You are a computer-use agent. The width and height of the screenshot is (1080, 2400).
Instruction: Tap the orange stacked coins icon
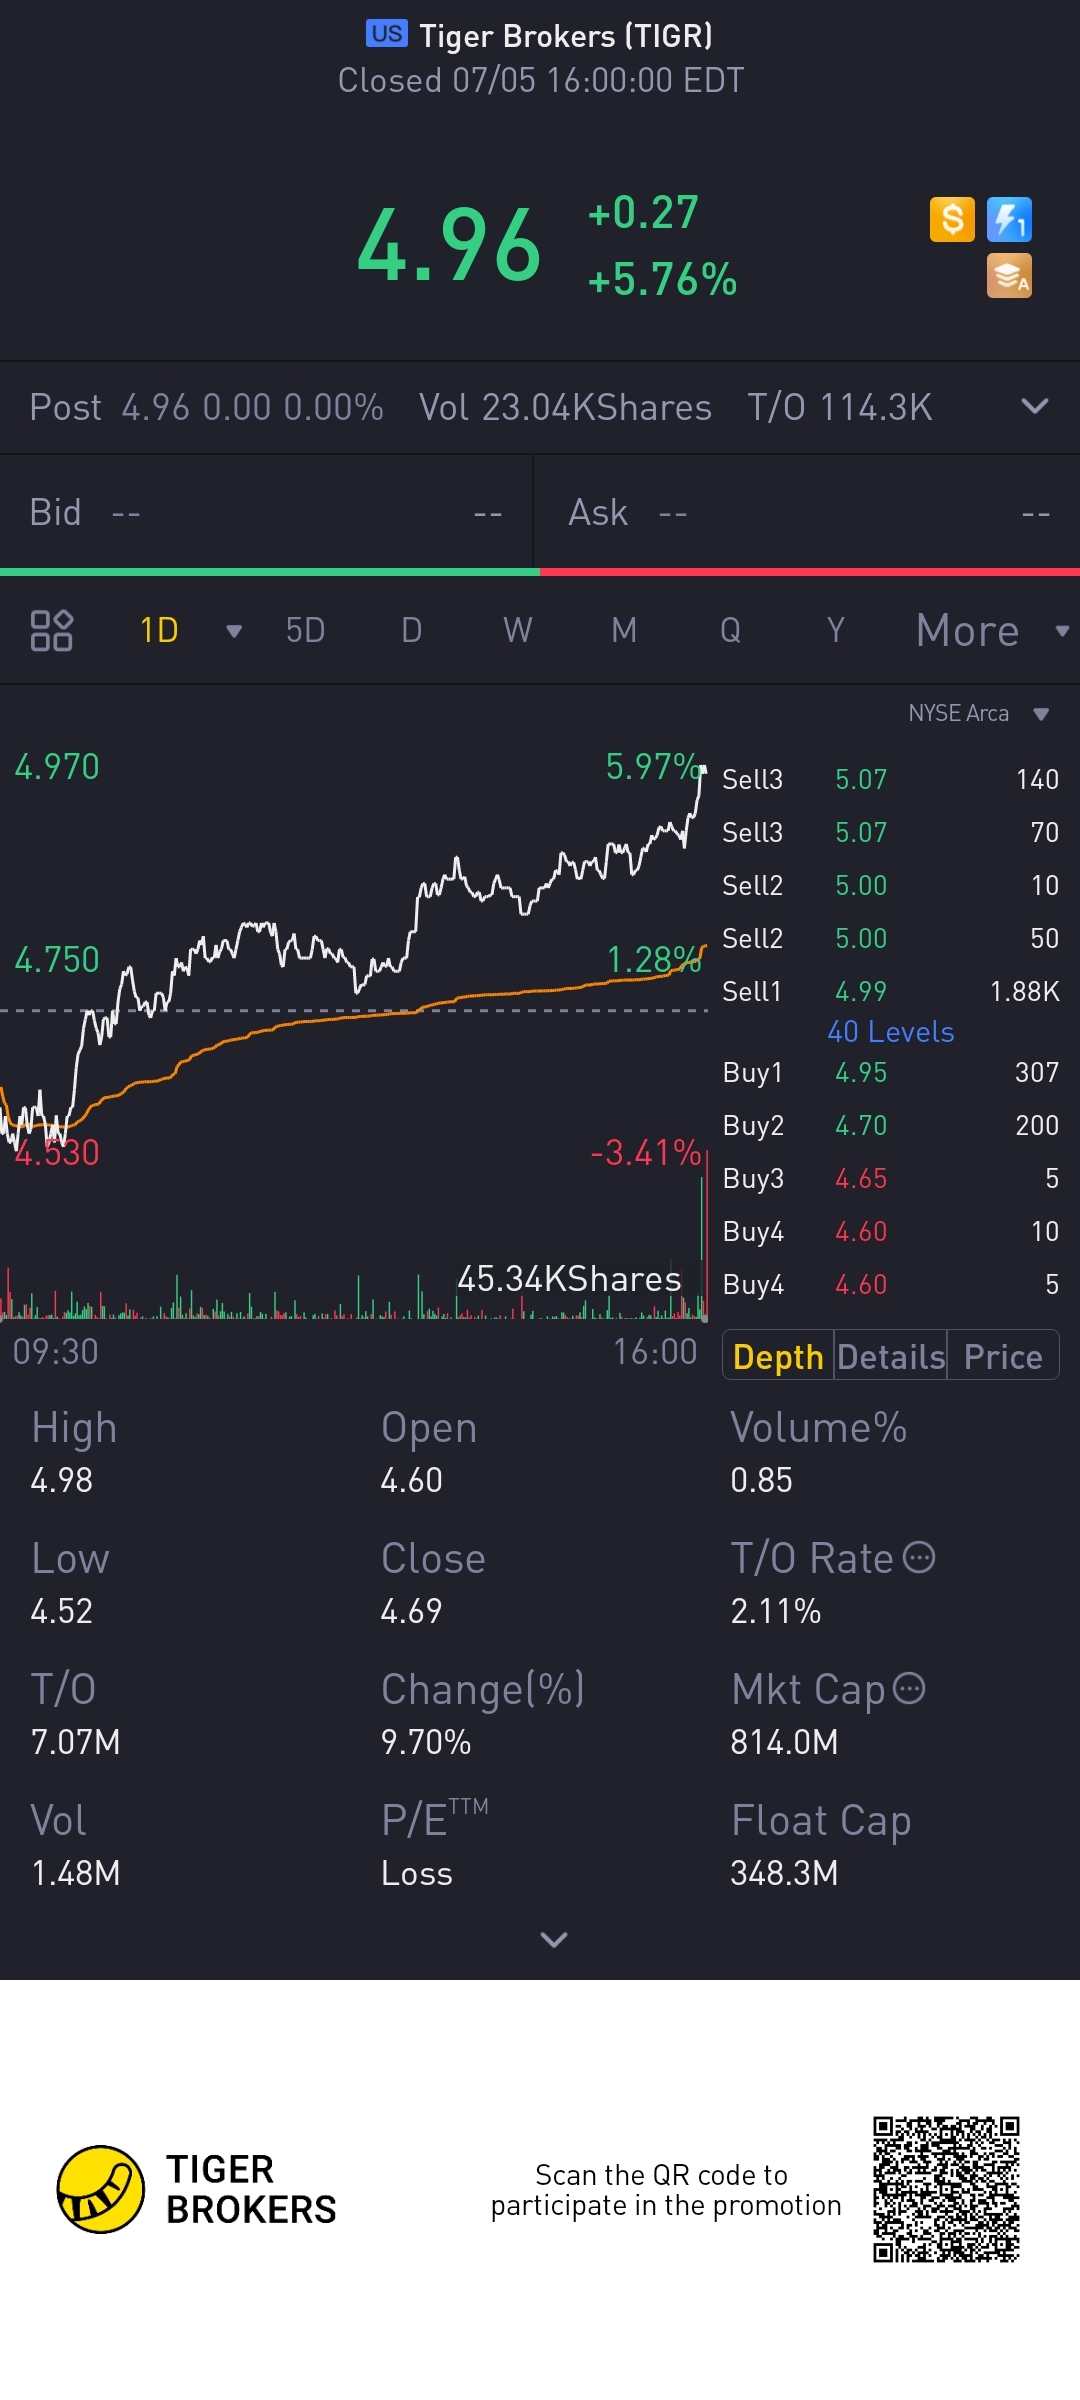(x=1009, y=276)
